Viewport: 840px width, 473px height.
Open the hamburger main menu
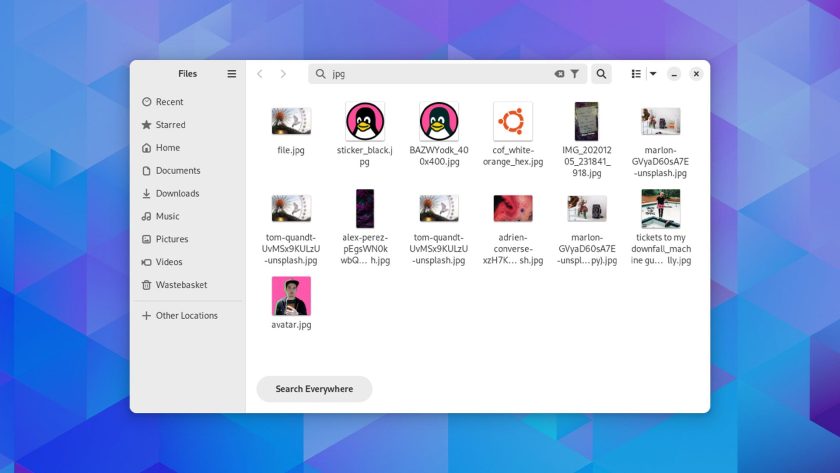pos(232,74)
